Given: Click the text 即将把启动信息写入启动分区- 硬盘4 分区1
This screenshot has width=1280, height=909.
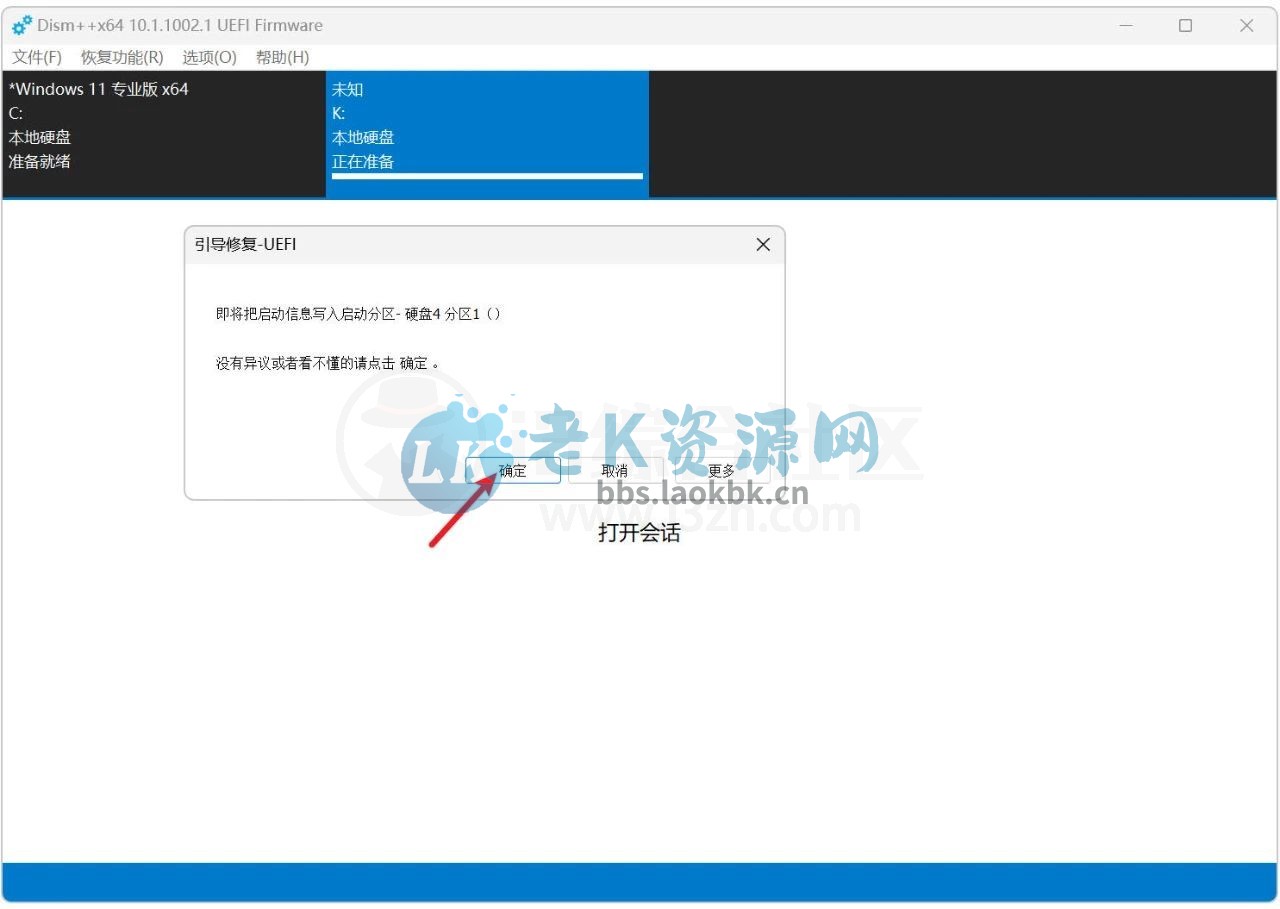Looking at the screenshot, I should click(x=358, y=314).
